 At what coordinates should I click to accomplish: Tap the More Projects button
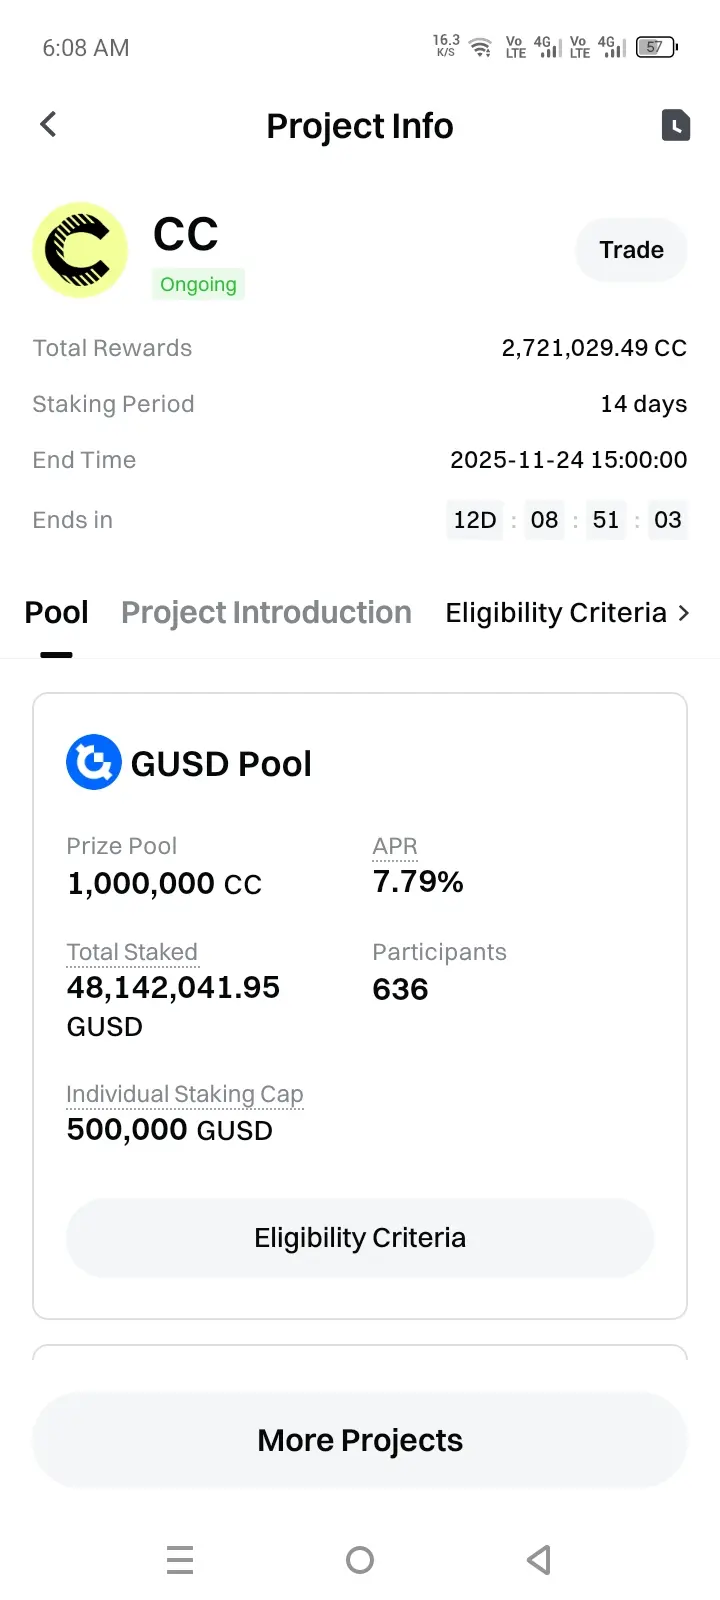pyautogui.click(x=360, y=1440)
